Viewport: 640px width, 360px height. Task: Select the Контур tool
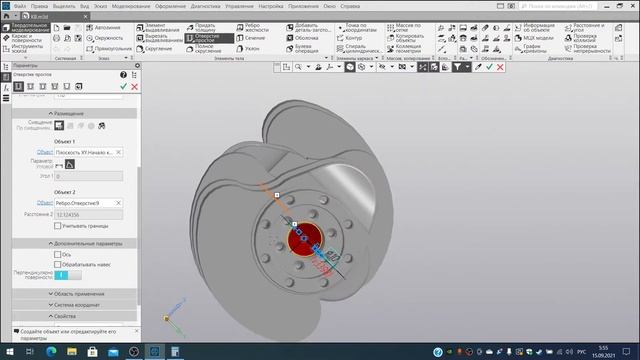coord(349,38)
